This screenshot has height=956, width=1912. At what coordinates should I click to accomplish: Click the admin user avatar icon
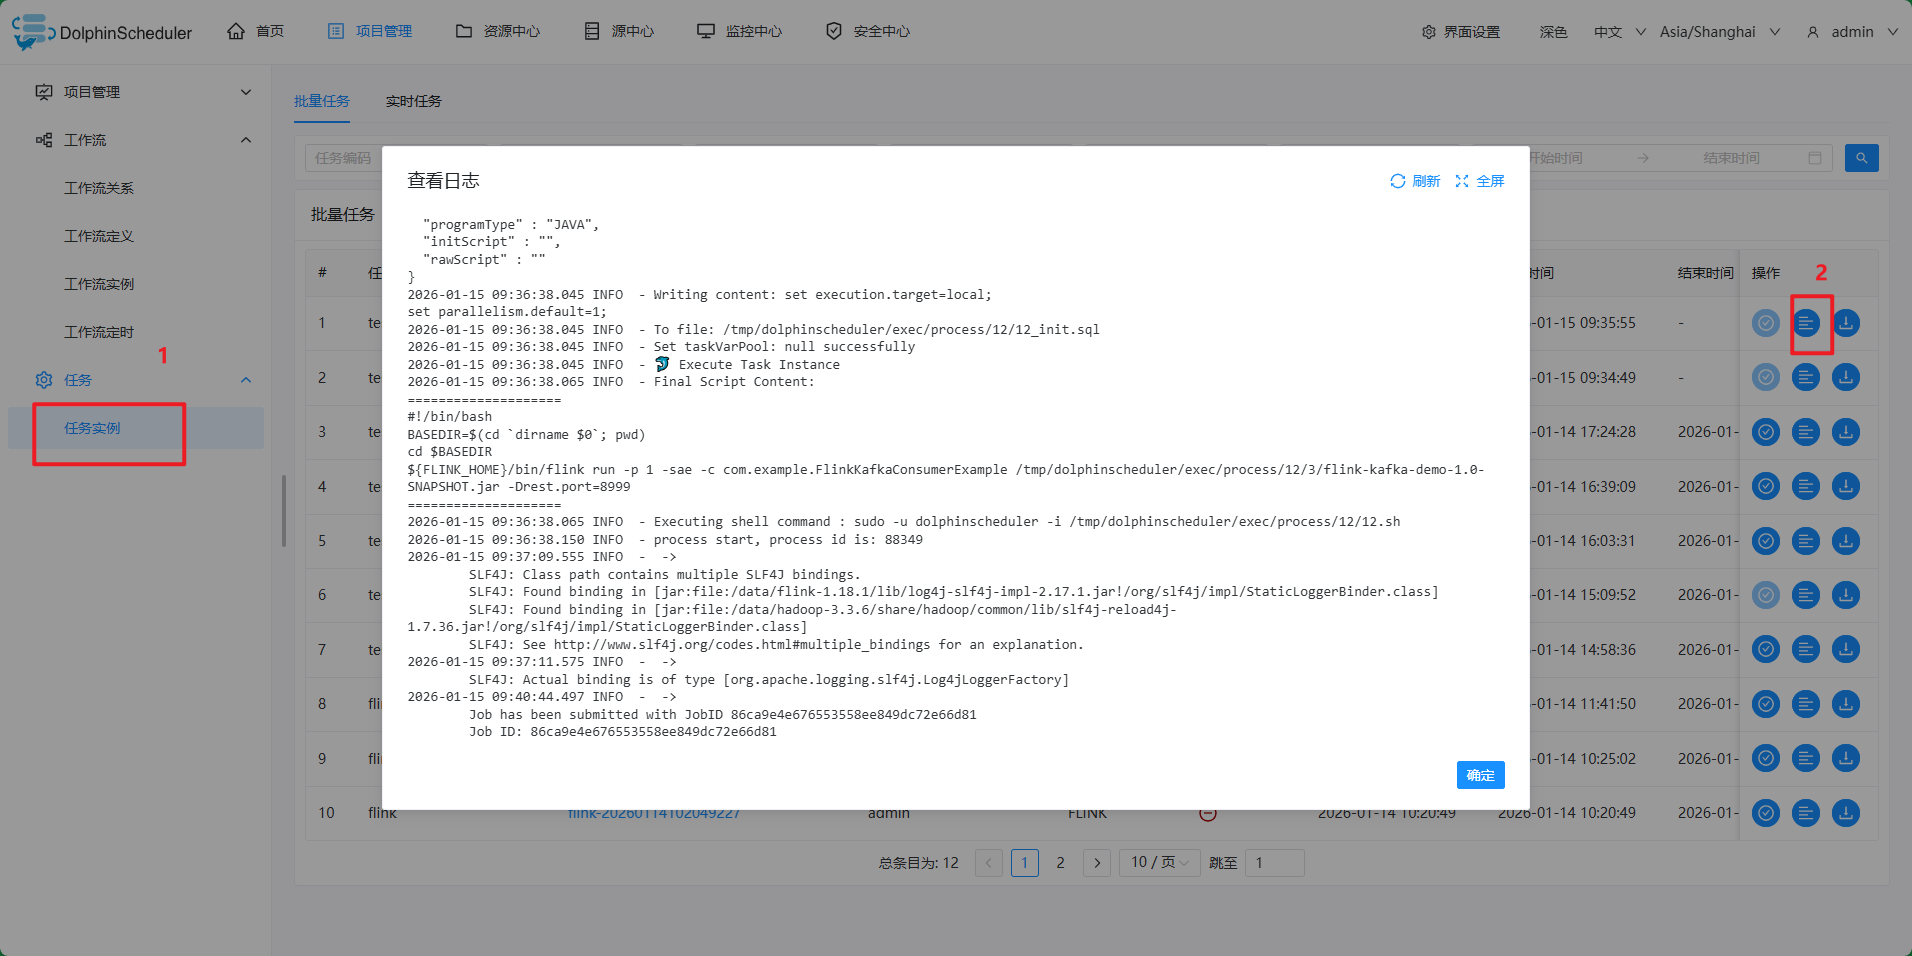pos(1812,31)
